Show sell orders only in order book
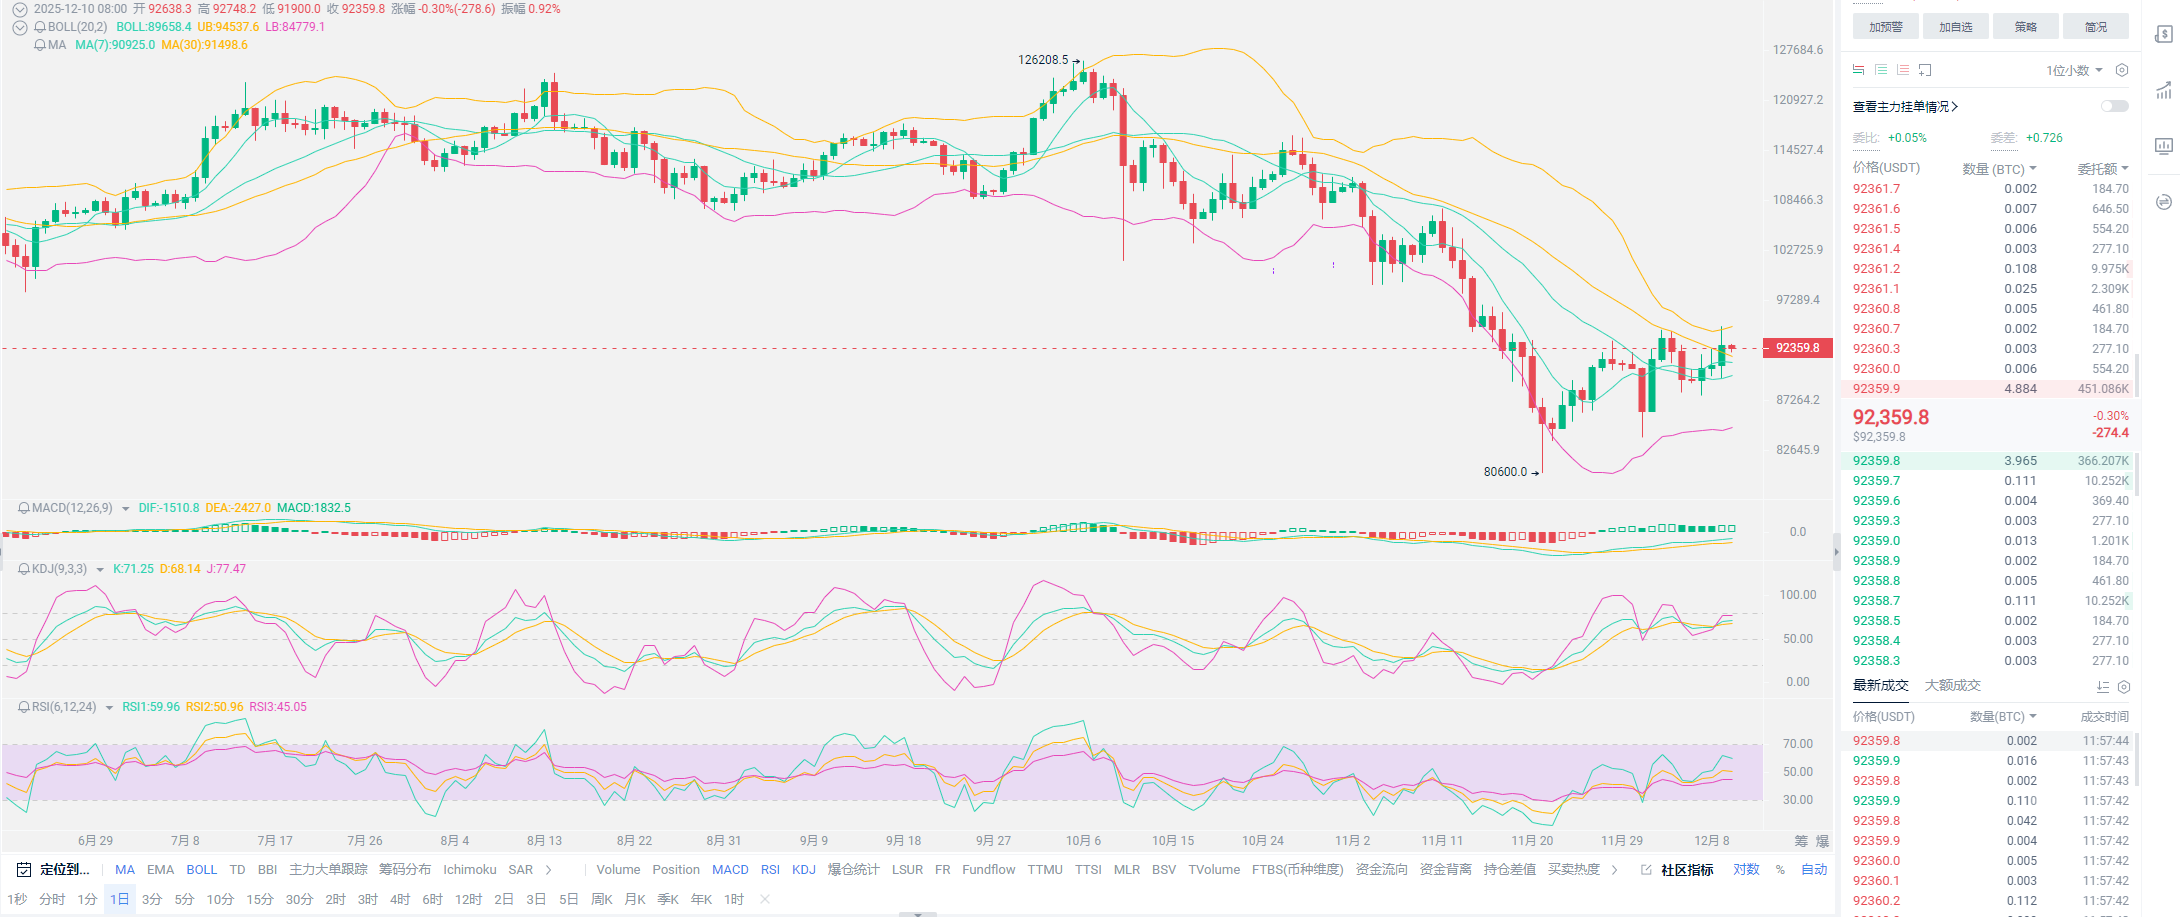 point(1903,70)
